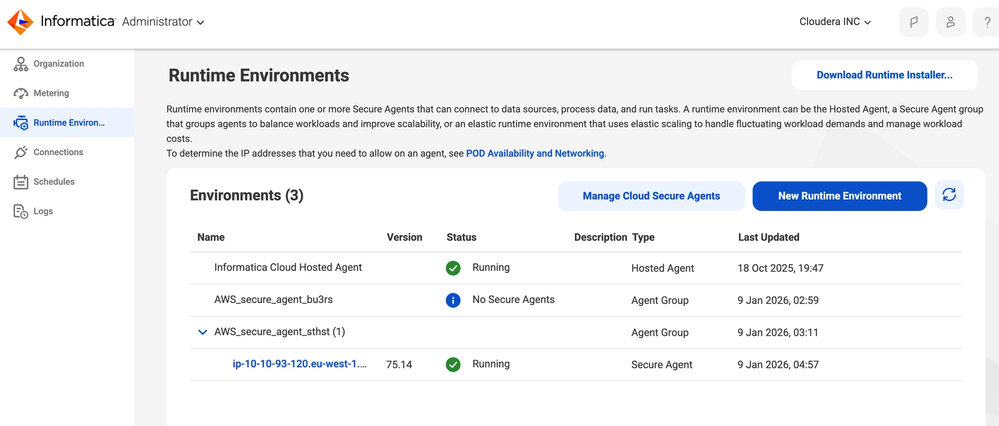Collapse the AWS_secure_agent_sthst group
The width and height of the screenshot is (999, 426).
[203, 332]
